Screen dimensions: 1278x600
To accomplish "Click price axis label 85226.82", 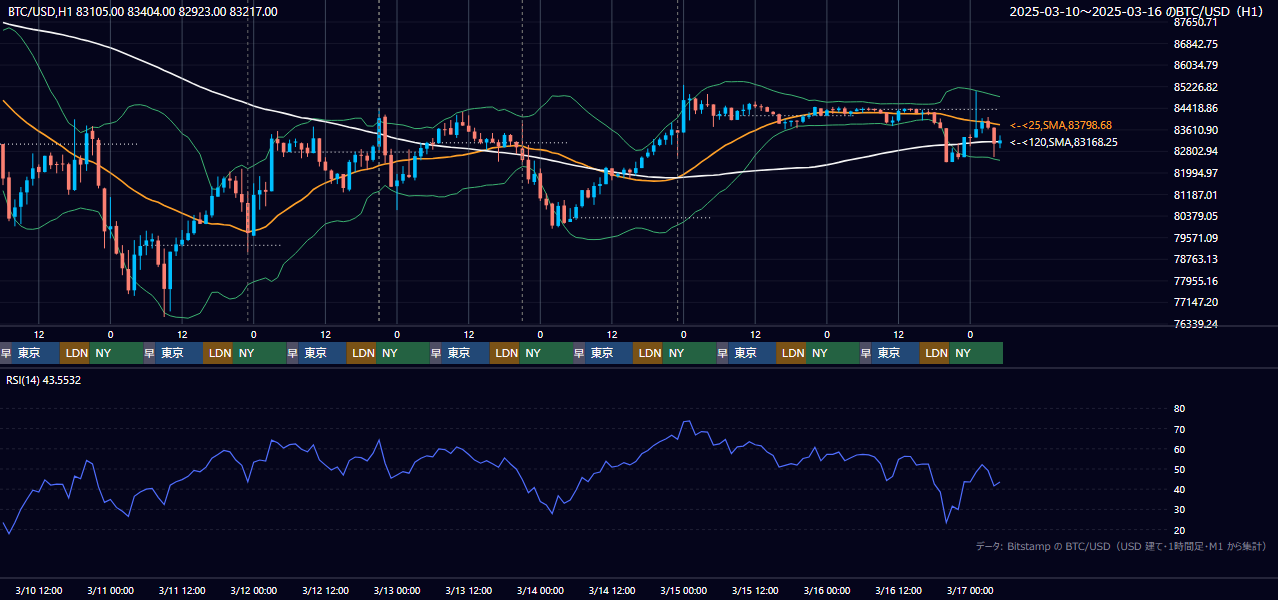I will pos(1196,87).
